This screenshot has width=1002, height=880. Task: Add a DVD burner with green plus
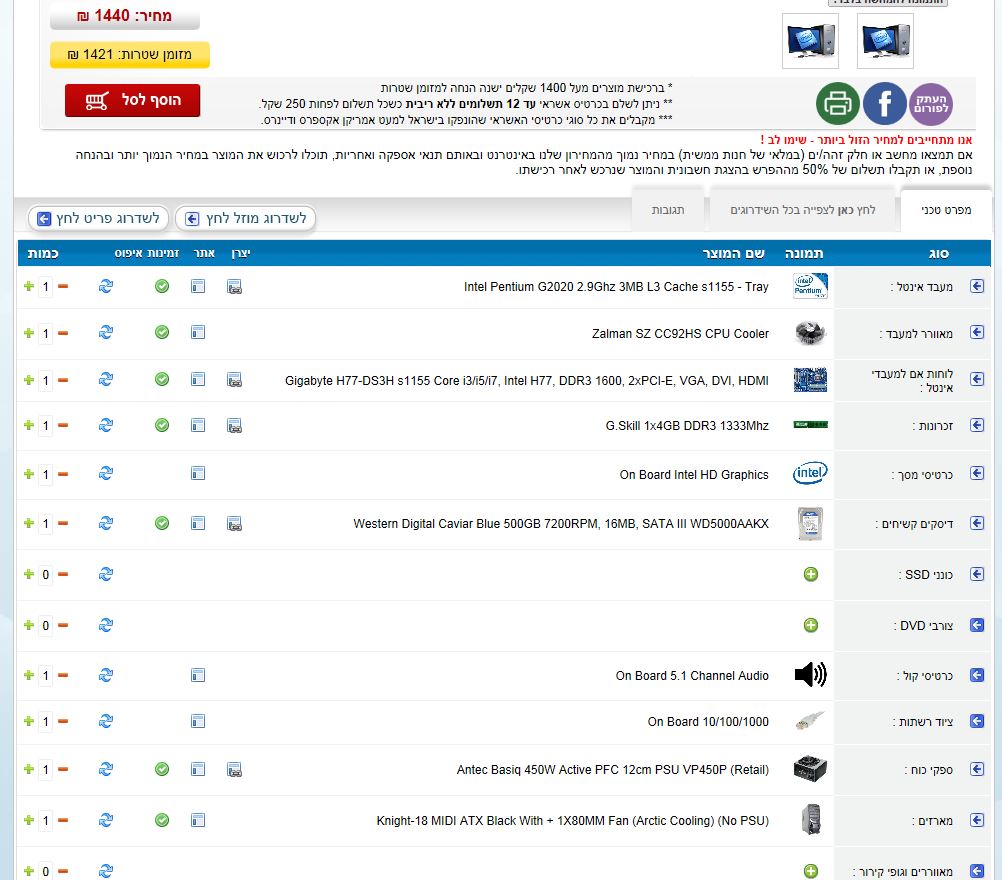pos(811,625)
